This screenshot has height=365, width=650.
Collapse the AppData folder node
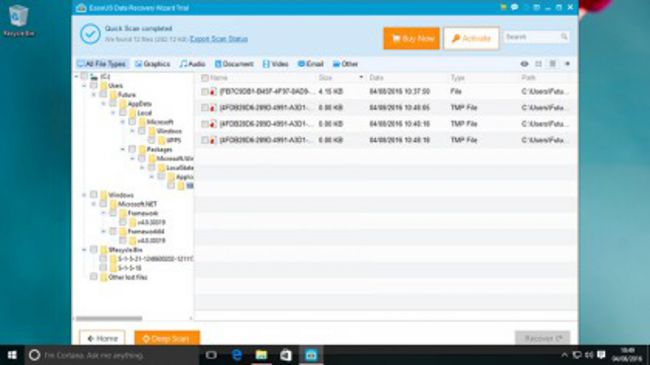104,104
